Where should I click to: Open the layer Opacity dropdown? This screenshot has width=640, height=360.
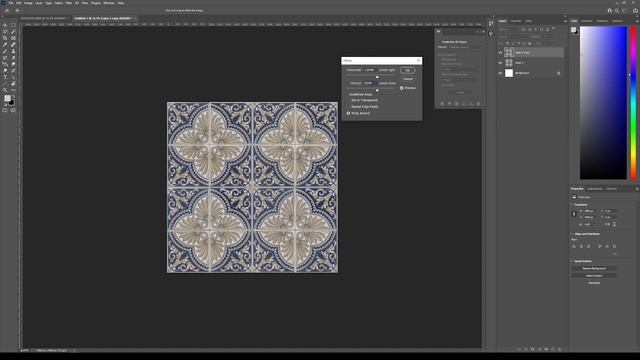548,36
